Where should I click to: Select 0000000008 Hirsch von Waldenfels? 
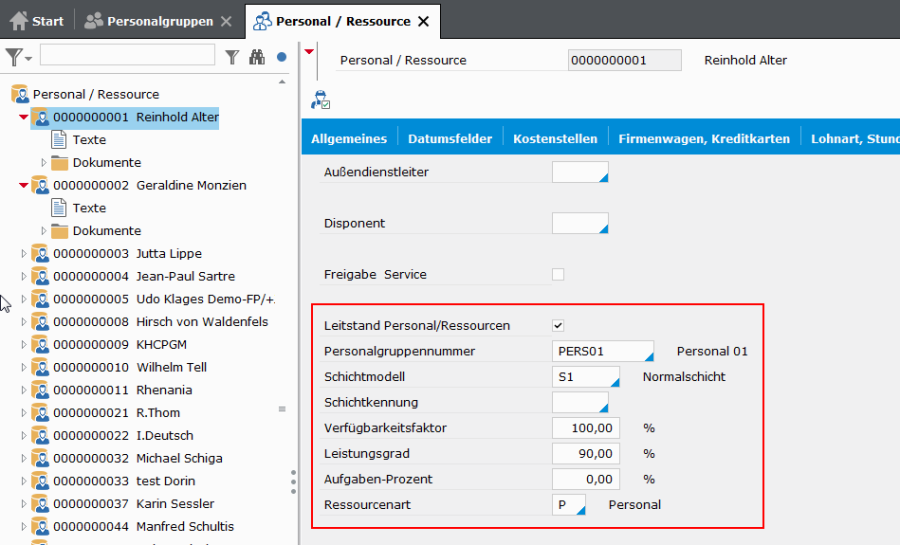(x=161, y=321)
